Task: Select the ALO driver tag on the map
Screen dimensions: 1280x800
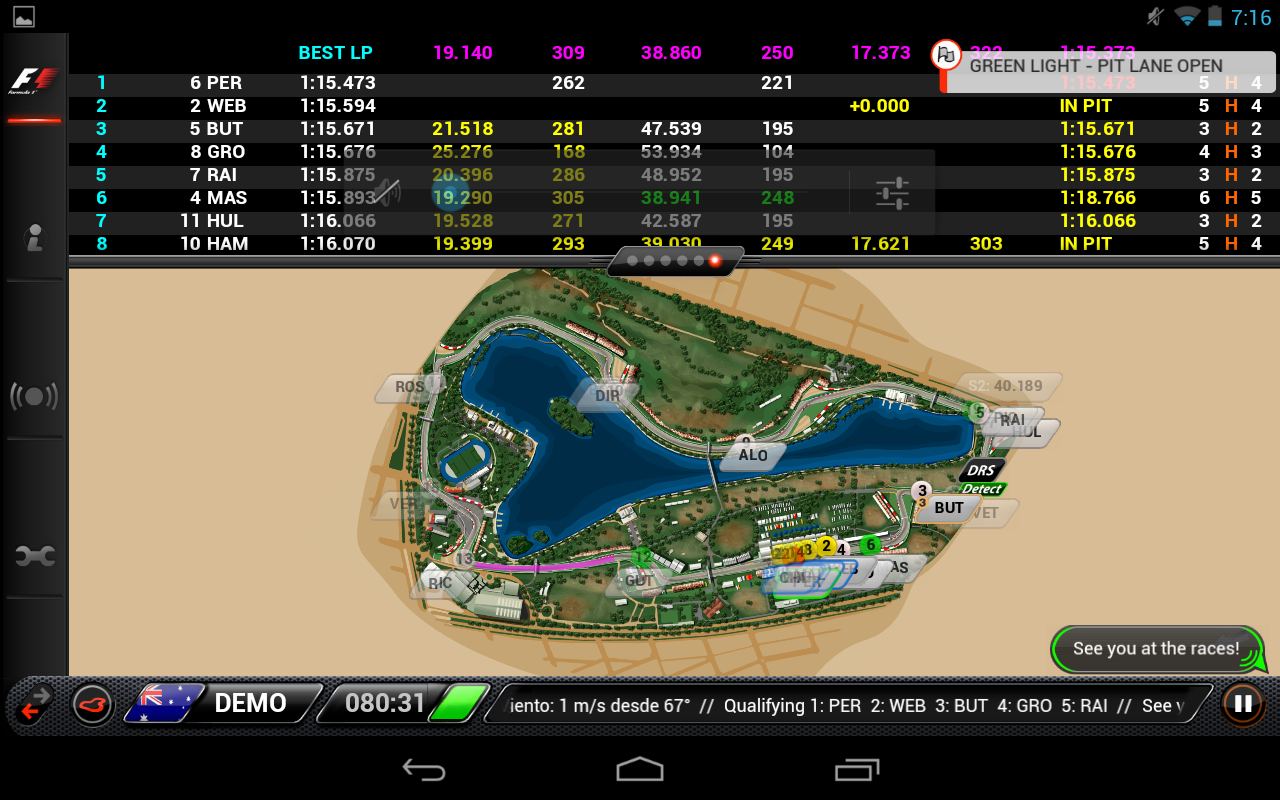Action: [752, 455]
